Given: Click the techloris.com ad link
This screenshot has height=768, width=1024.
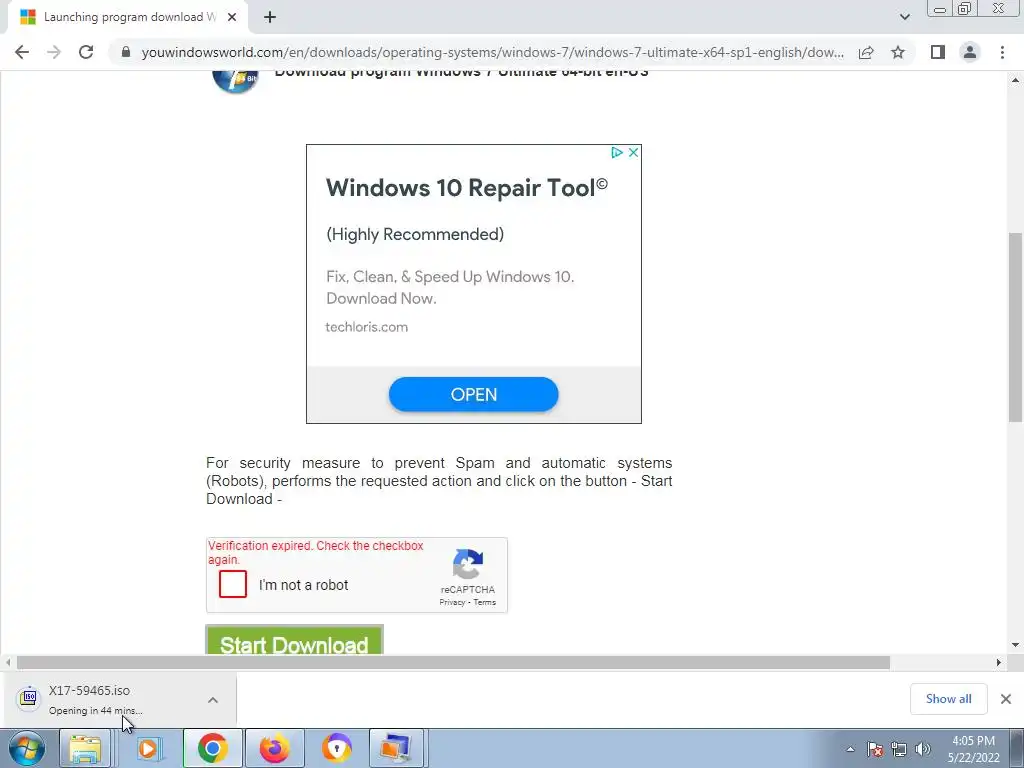Looking at the screenshot, I should click(x=366, y=327).
